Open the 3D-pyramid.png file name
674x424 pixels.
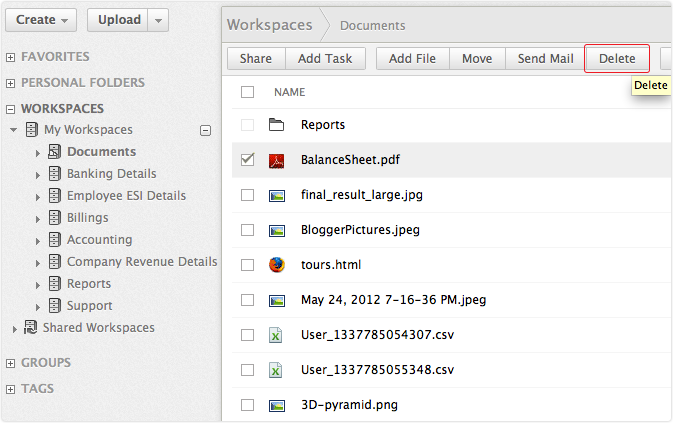349,405
